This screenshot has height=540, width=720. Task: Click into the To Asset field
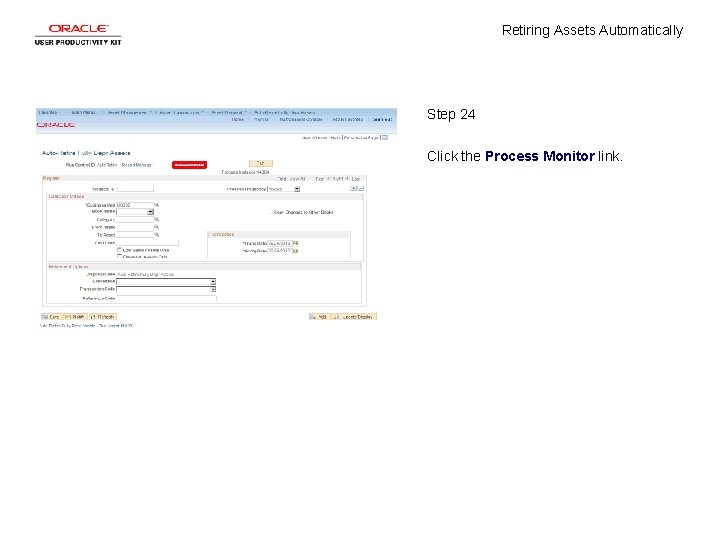[x=135, y=235]
